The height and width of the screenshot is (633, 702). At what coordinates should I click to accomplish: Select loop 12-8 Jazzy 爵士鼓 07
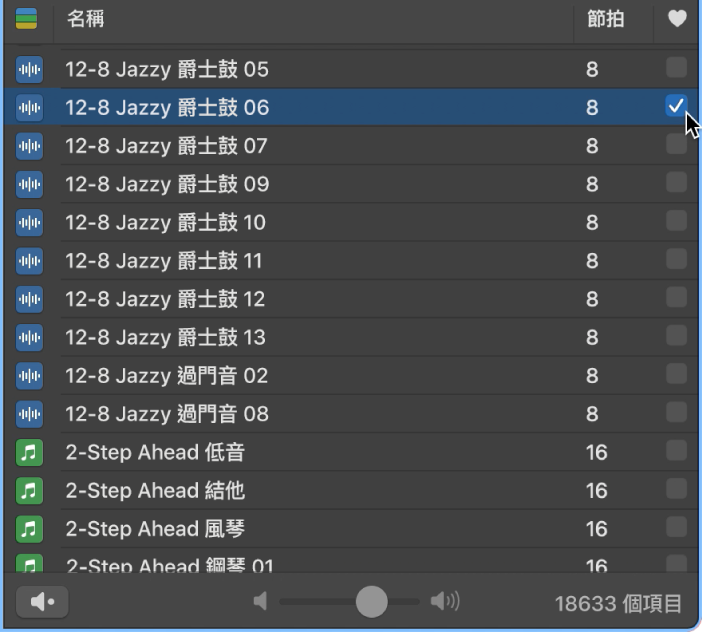point(351,146)
